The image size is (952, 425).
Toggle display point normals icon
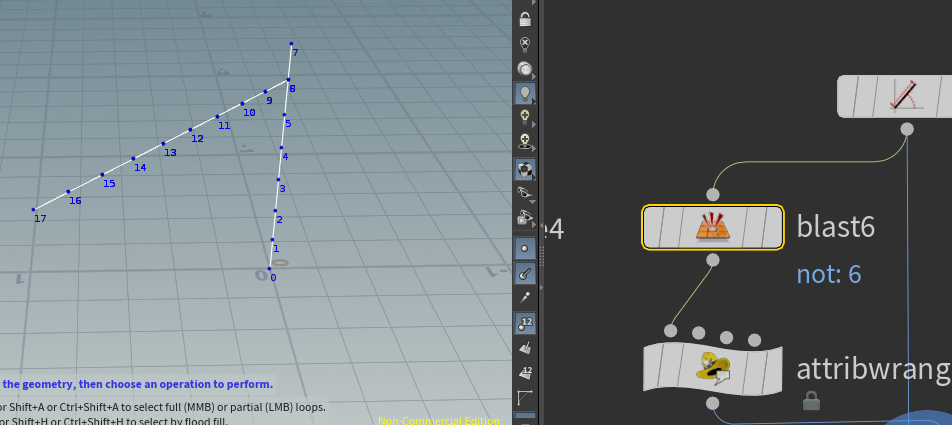[525, 273]
